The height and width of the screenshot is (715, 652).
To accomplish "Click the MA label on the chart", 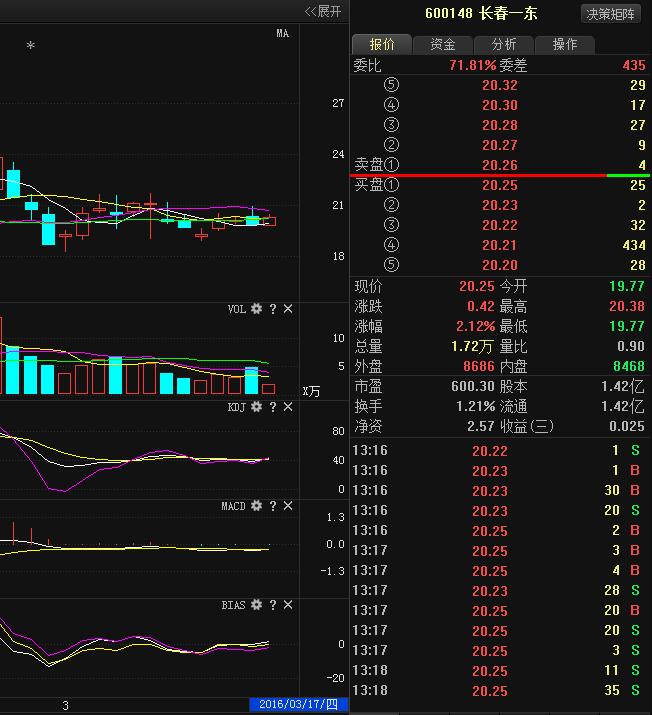I will pyautogui.click(x=282, y=33).
